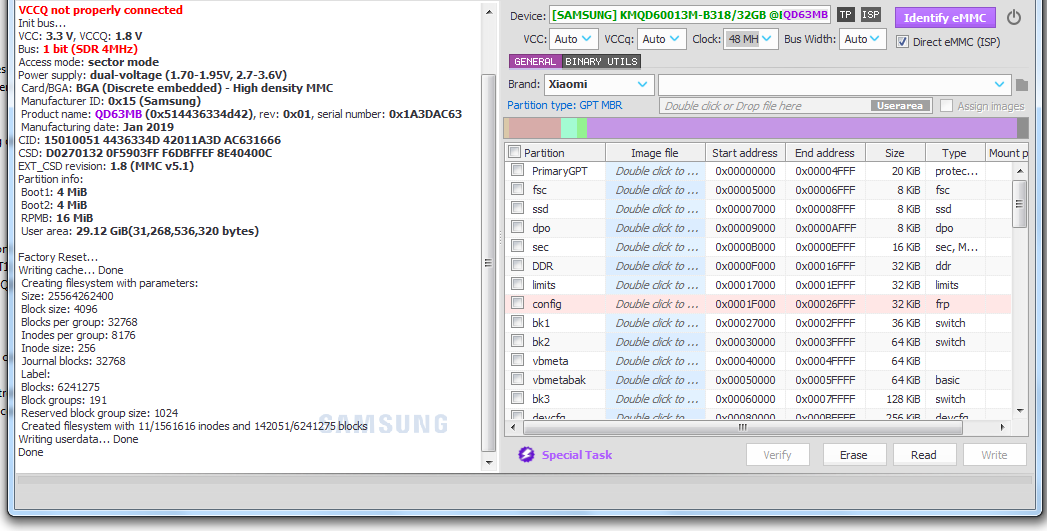Click the Special Task link
This screenshot has height=531, width=1047.
pyautogui.click(x=577, y=455)
